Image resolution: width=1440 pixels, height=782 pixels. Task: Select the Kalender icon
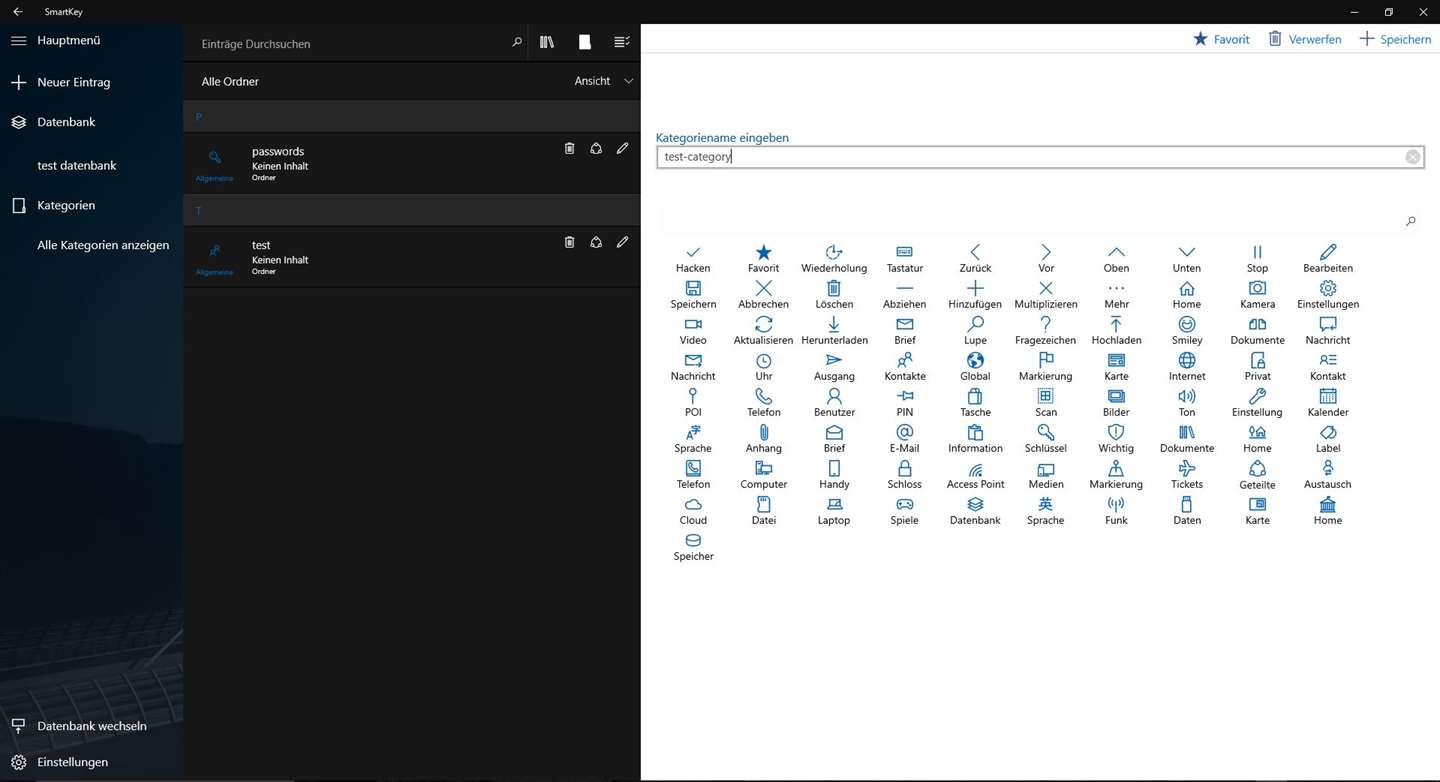click(x=1328, y=402)
